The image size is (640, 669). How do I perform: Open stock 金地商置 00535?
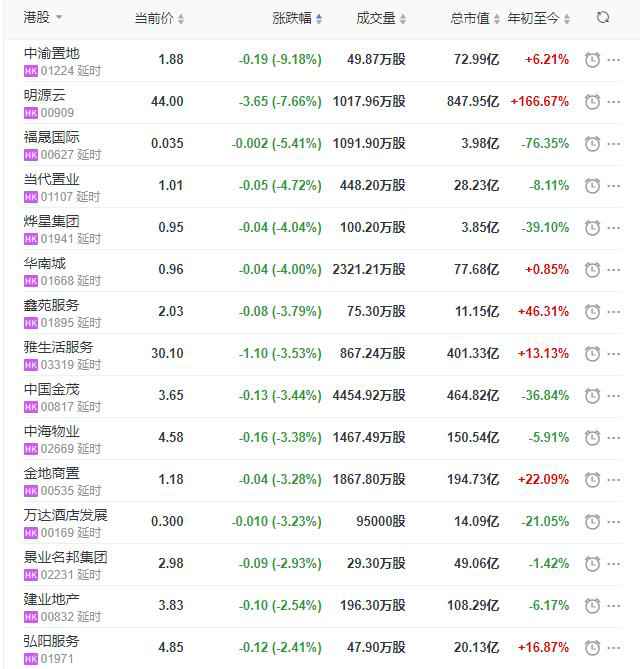(62, 482)
